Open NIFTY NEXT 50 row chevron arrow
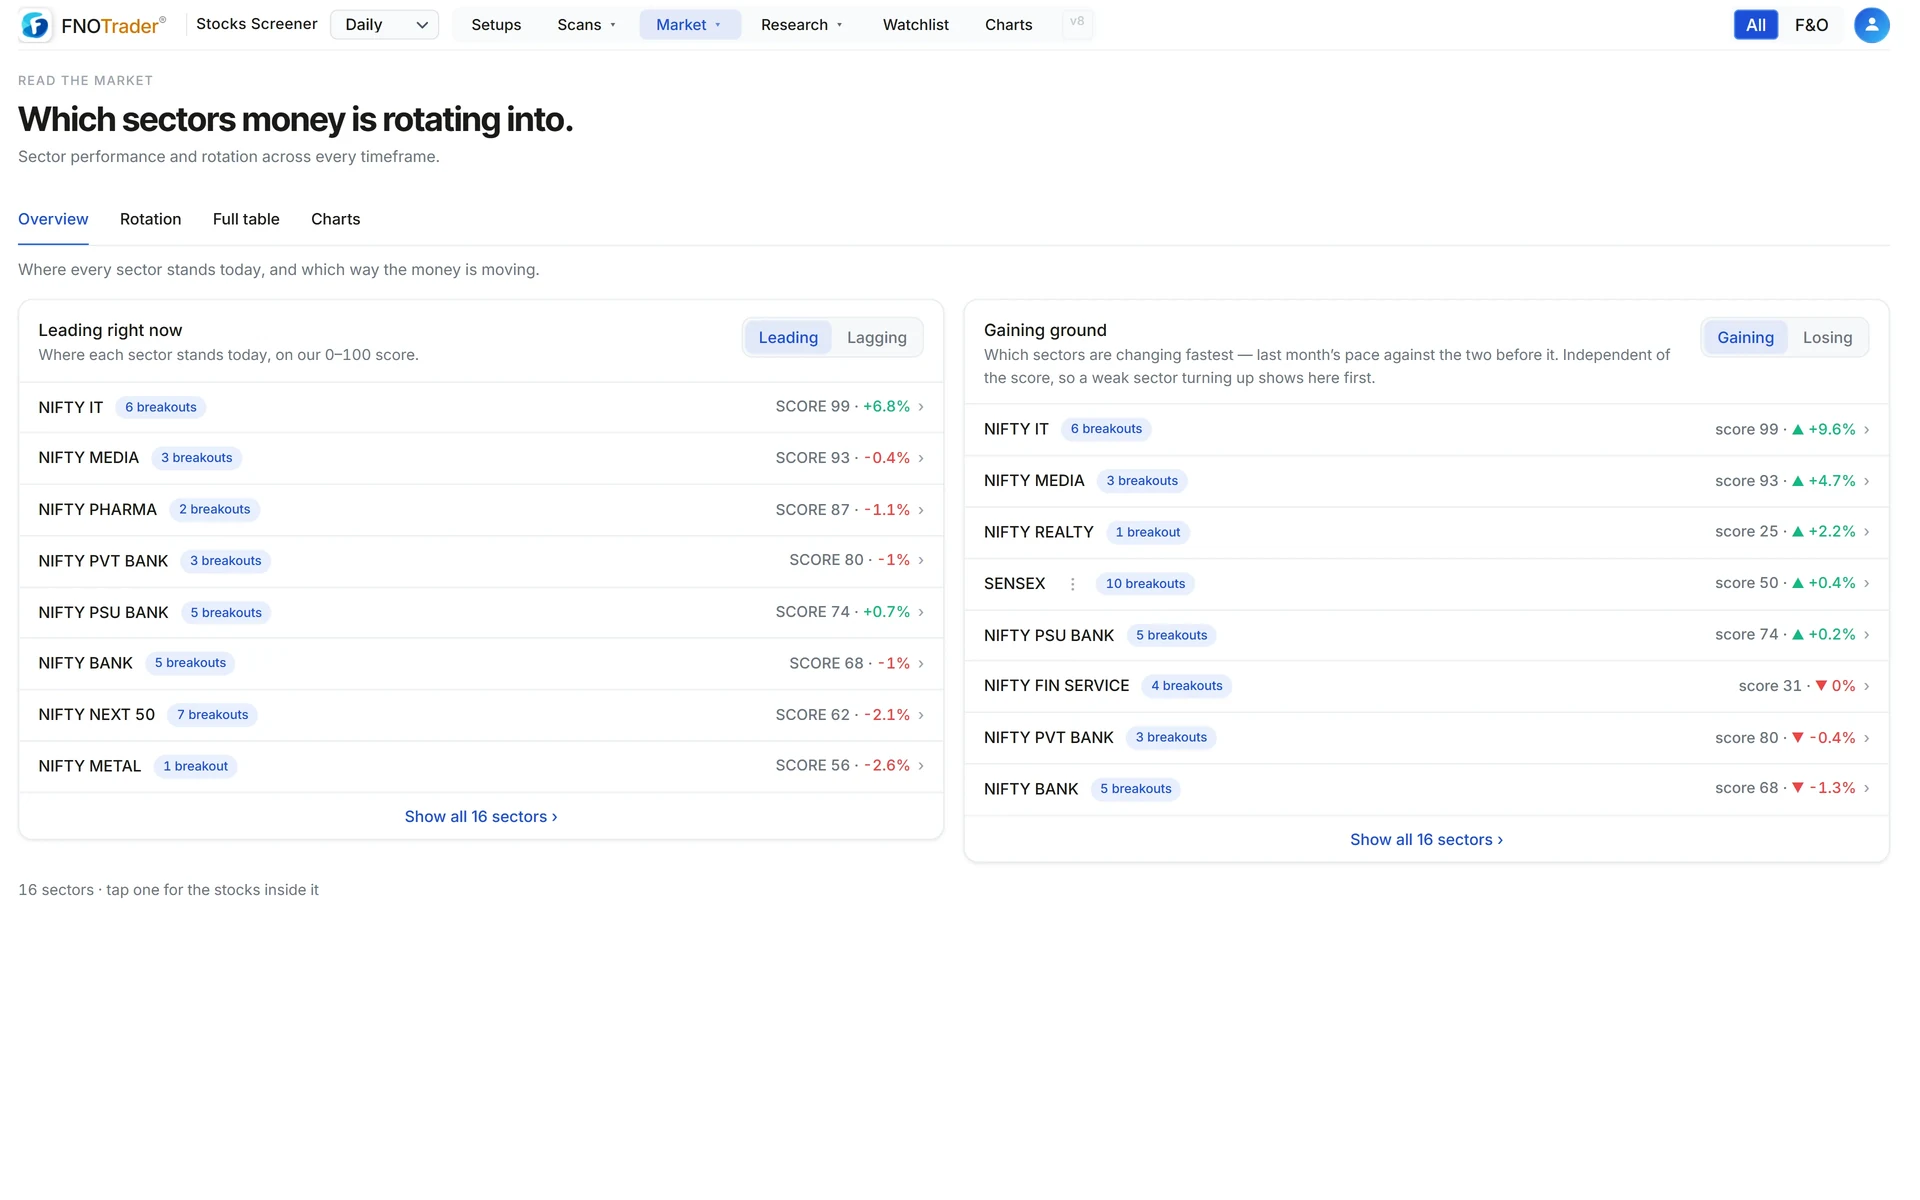Image resolution: width=1920 pixels, height=1200 pixels. point(921,715)
